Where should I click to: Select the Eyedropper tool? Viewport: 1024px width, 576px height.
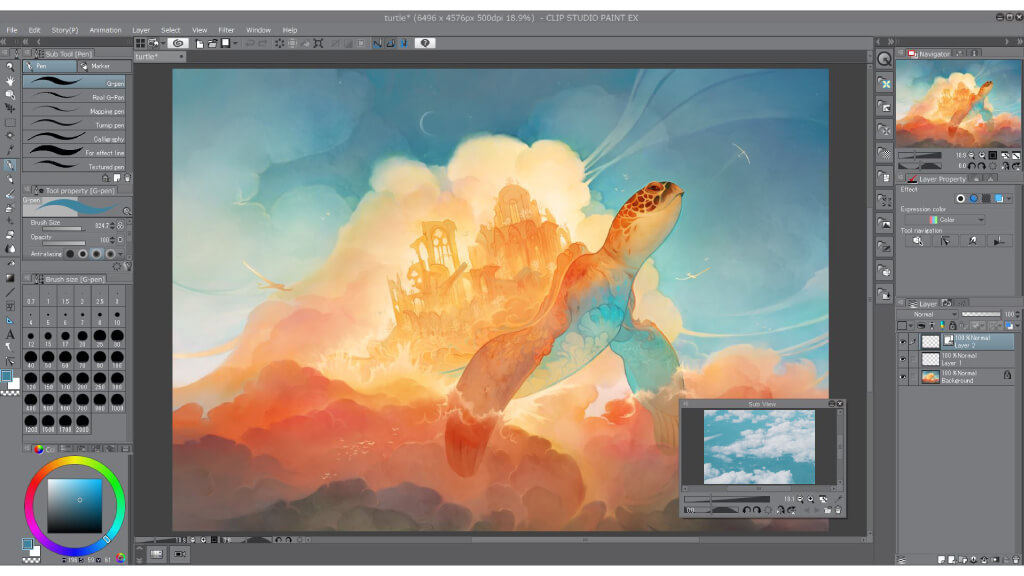pyautogui.click(x=10, y=150)
